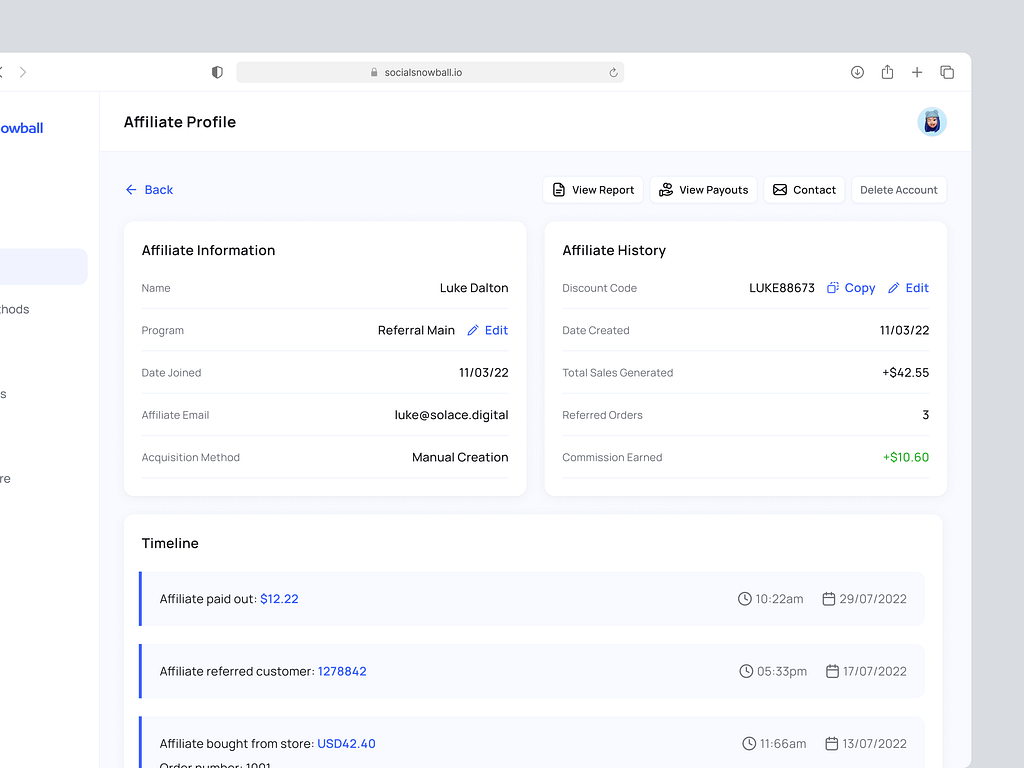Image resolution: width=1024 pixels, height=768 pixels.
Task: Click the clock icon on the 10:22am payout entry
Action: [745, 598]
